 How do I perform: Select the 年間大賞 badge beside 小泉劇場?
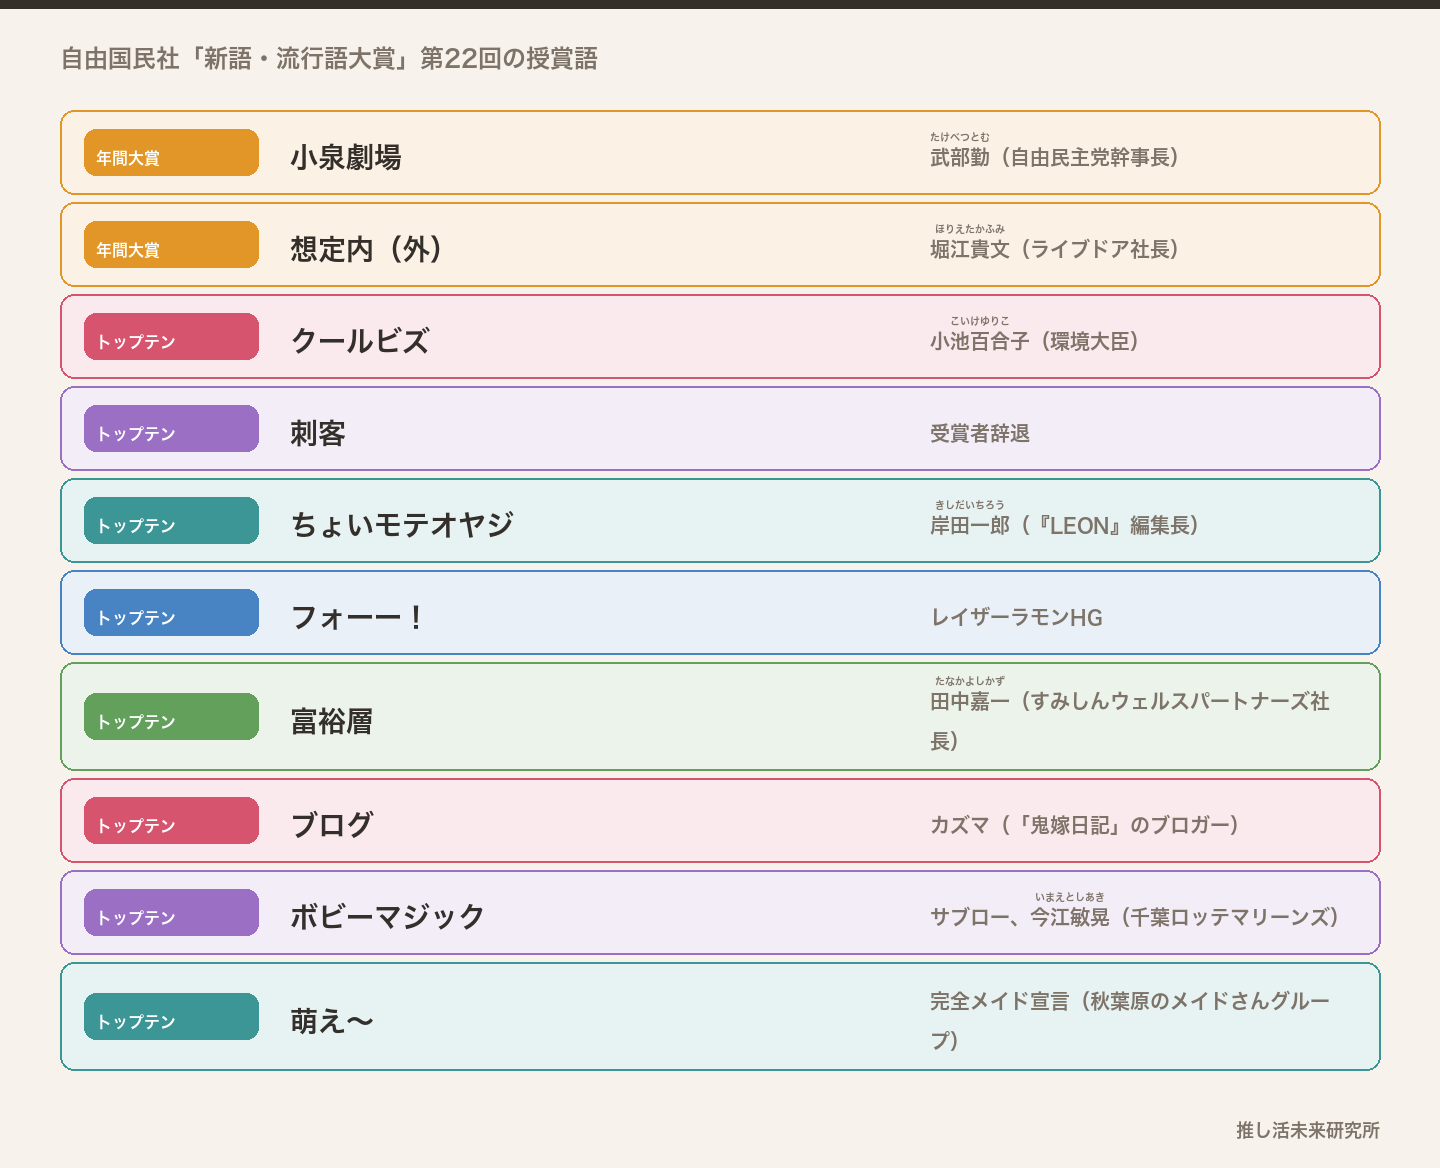click(x=171, y=153)
